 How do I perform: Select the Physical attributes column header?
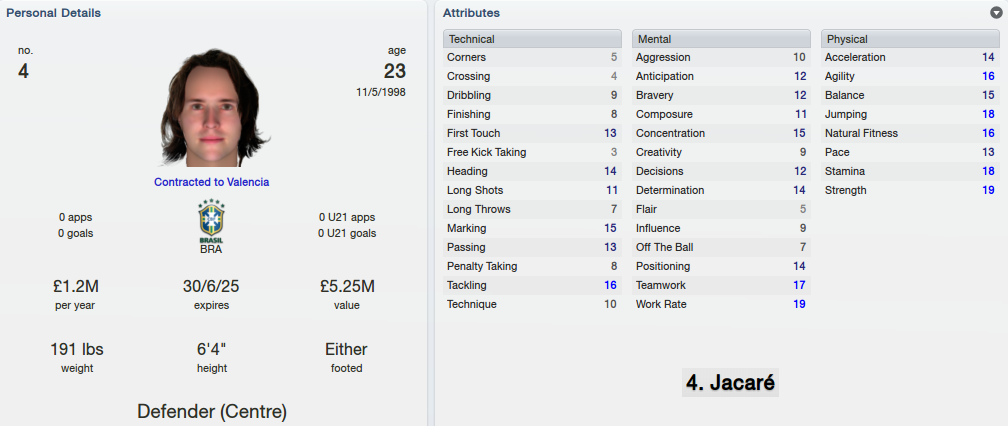(x=910, y=39)
